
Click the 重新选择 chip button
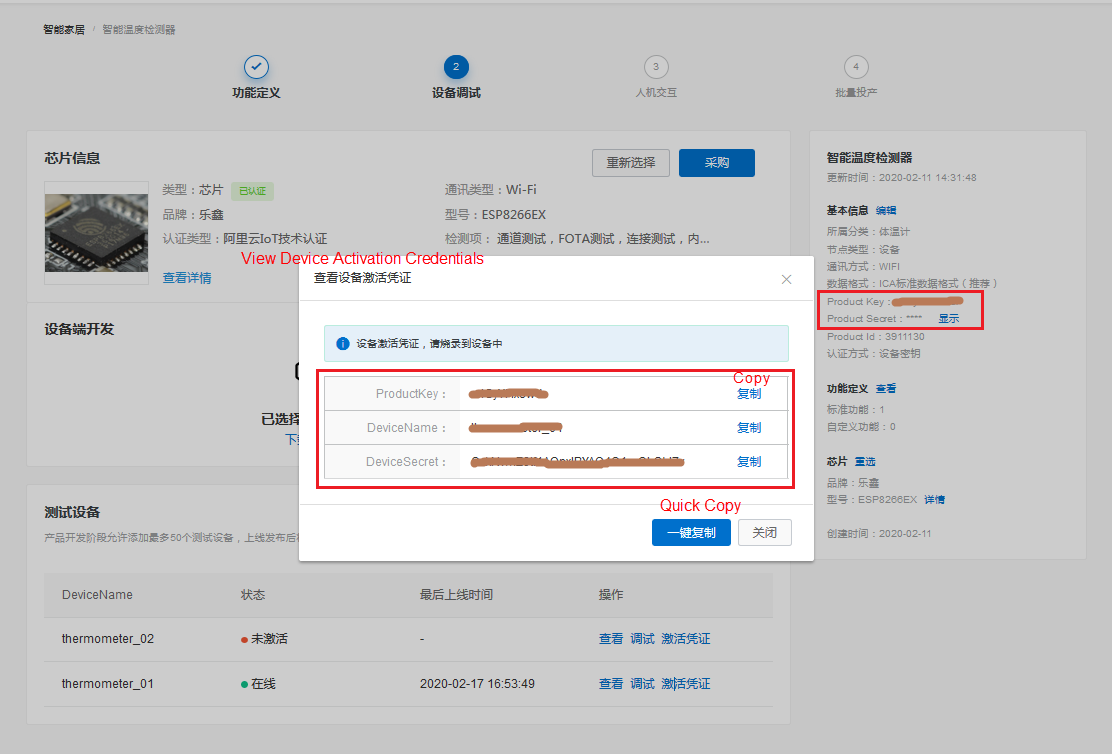click(631, 163)
